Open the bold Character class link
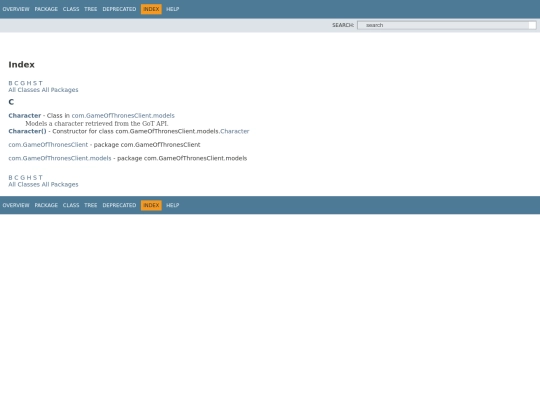The height and width of the screenshot is (405, 540). [25, 116]
